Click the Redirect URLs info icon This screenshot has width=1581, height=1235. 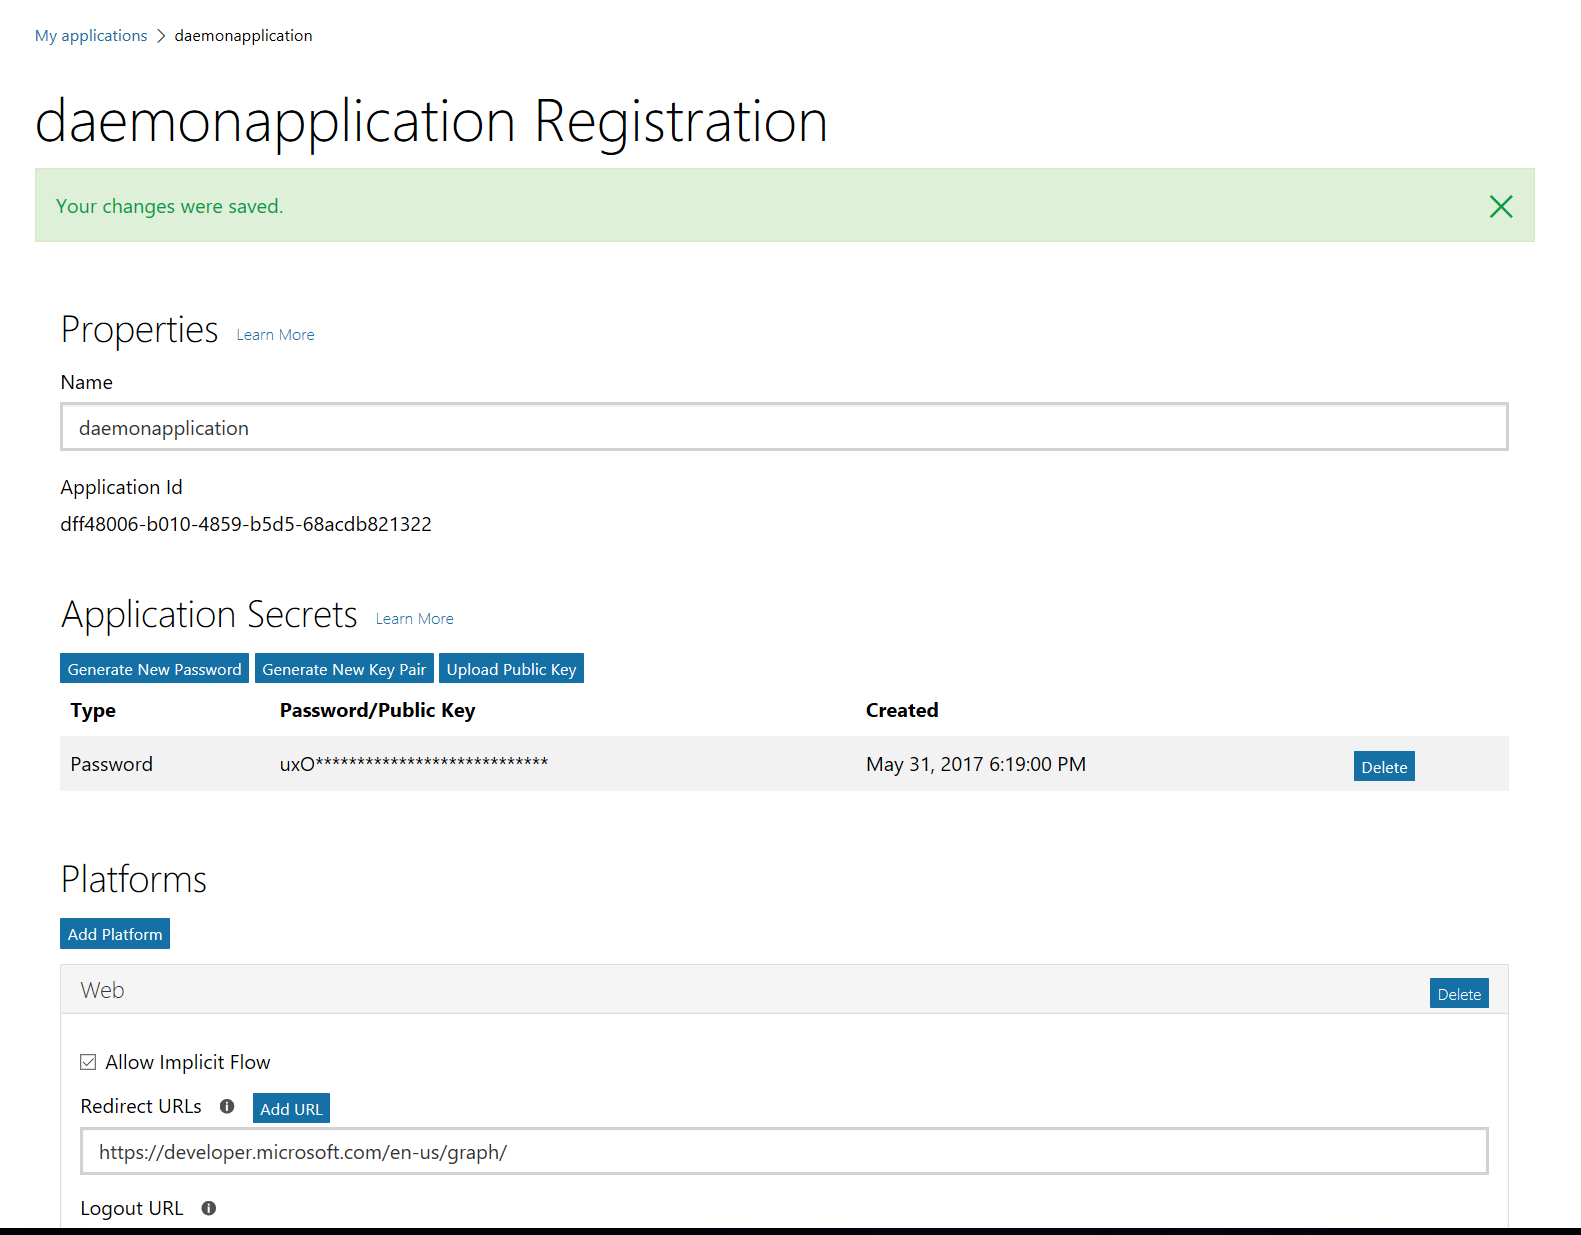[x=227, y=1107]
